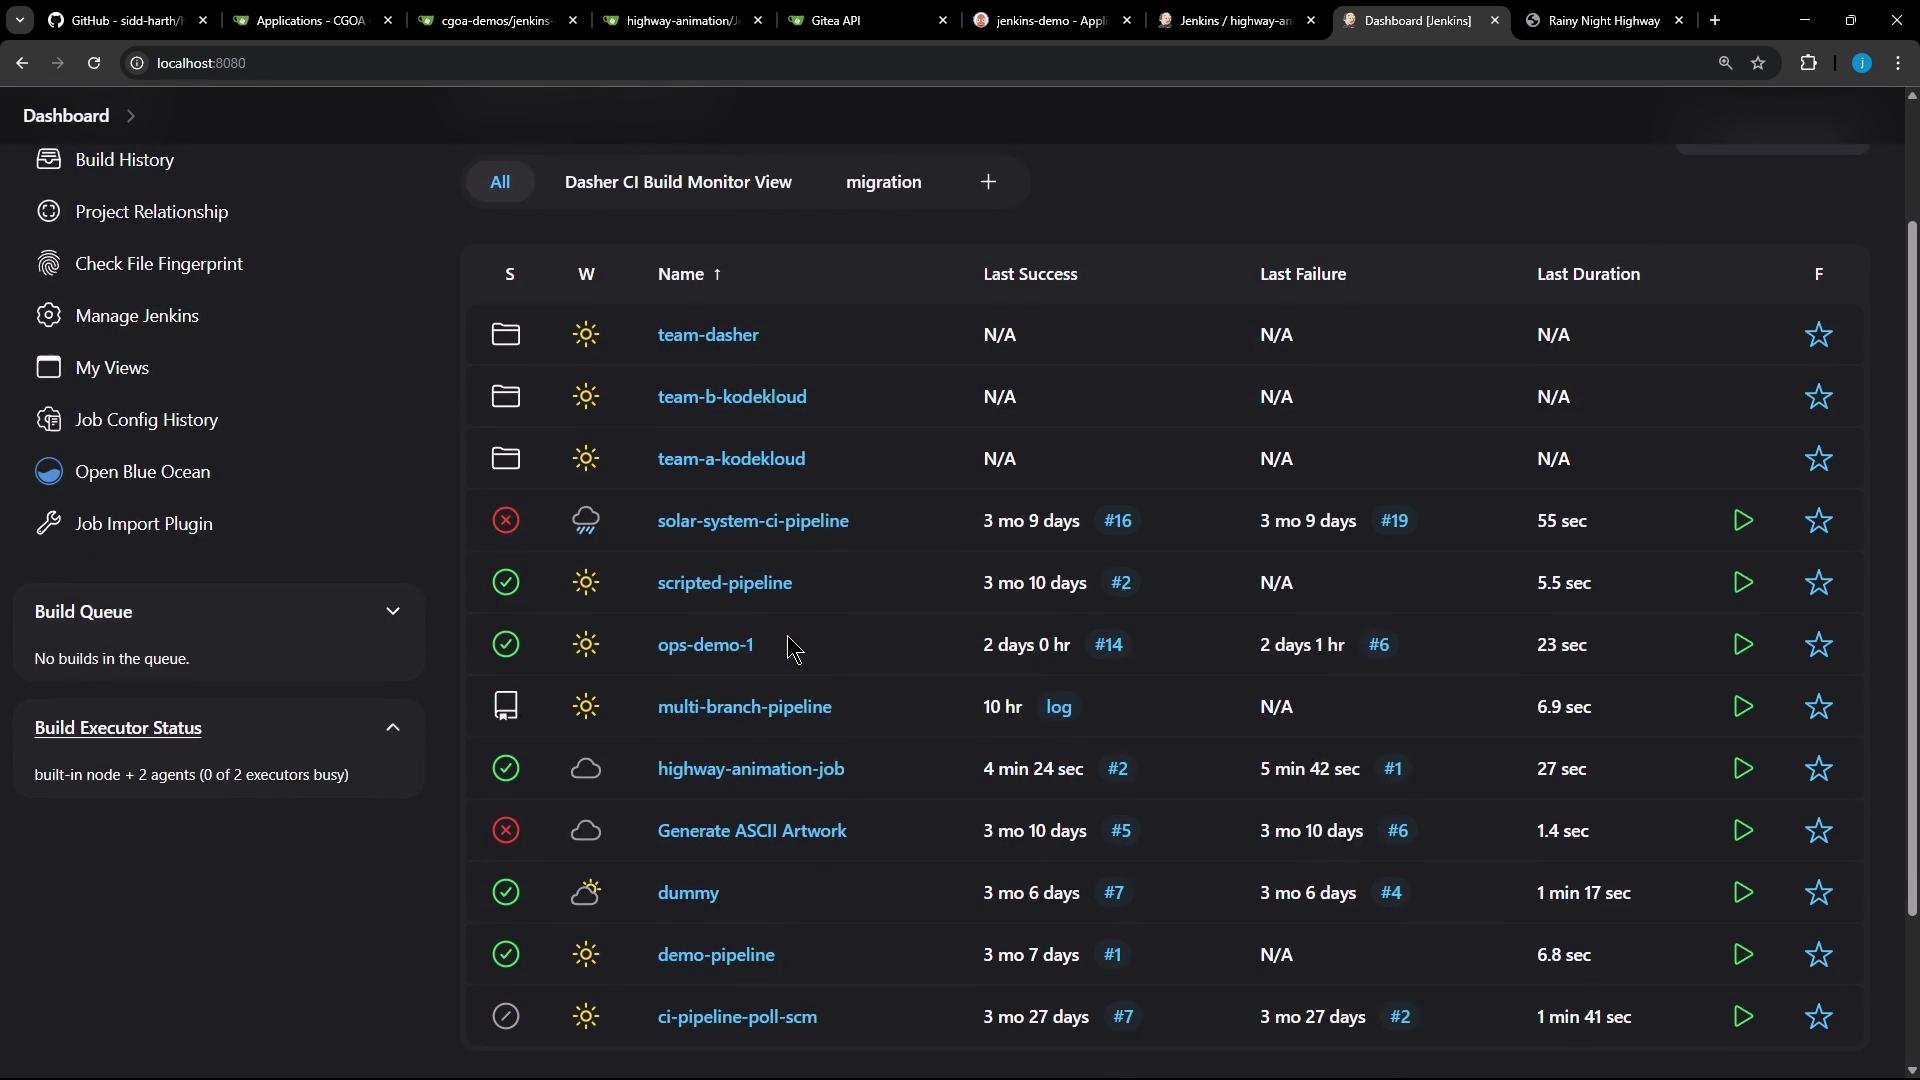Switch to the Gitea API browser tab
This screenshot has width=1920, height=1080.
click(x=867, y=20)
